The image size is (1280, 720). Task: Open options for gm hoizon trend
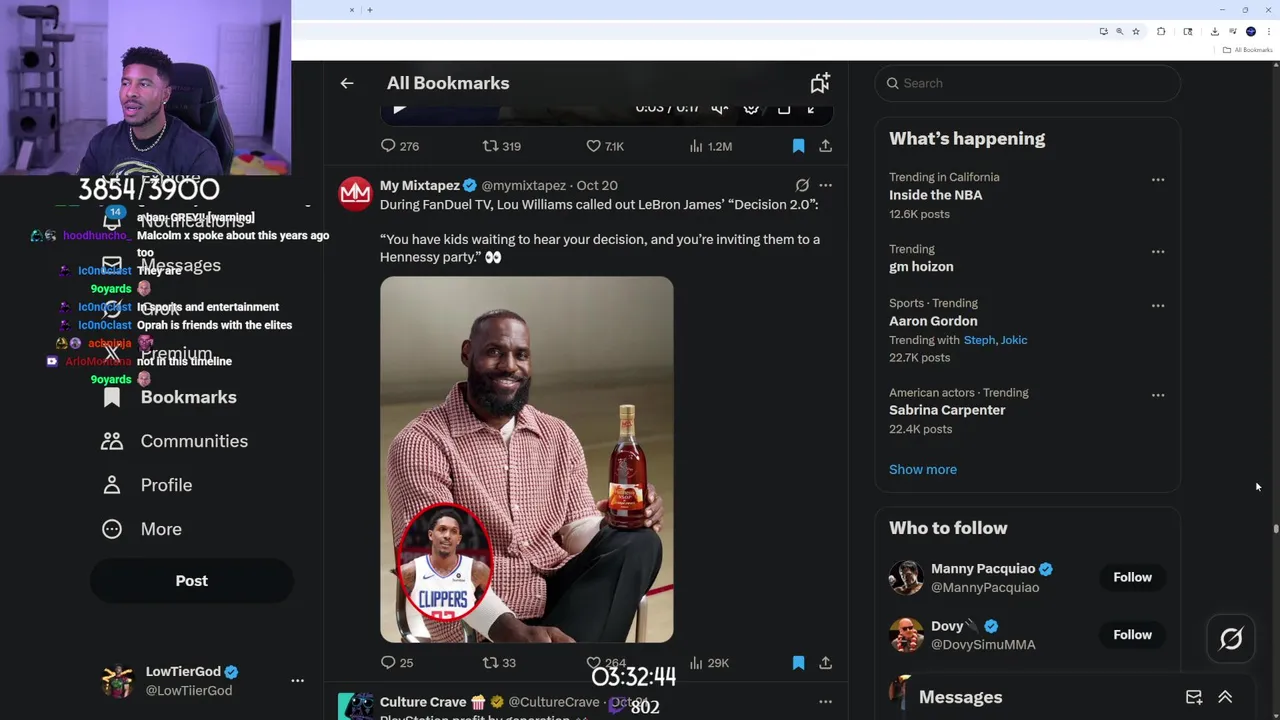coord(1158,252)
